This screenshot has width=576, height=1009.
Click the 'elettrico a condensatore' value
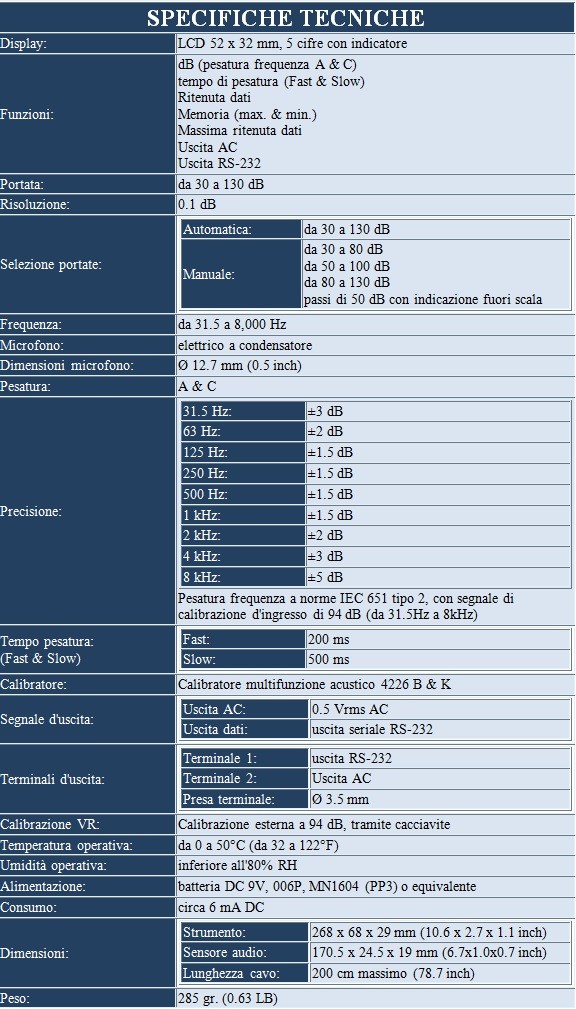point(245,345)
